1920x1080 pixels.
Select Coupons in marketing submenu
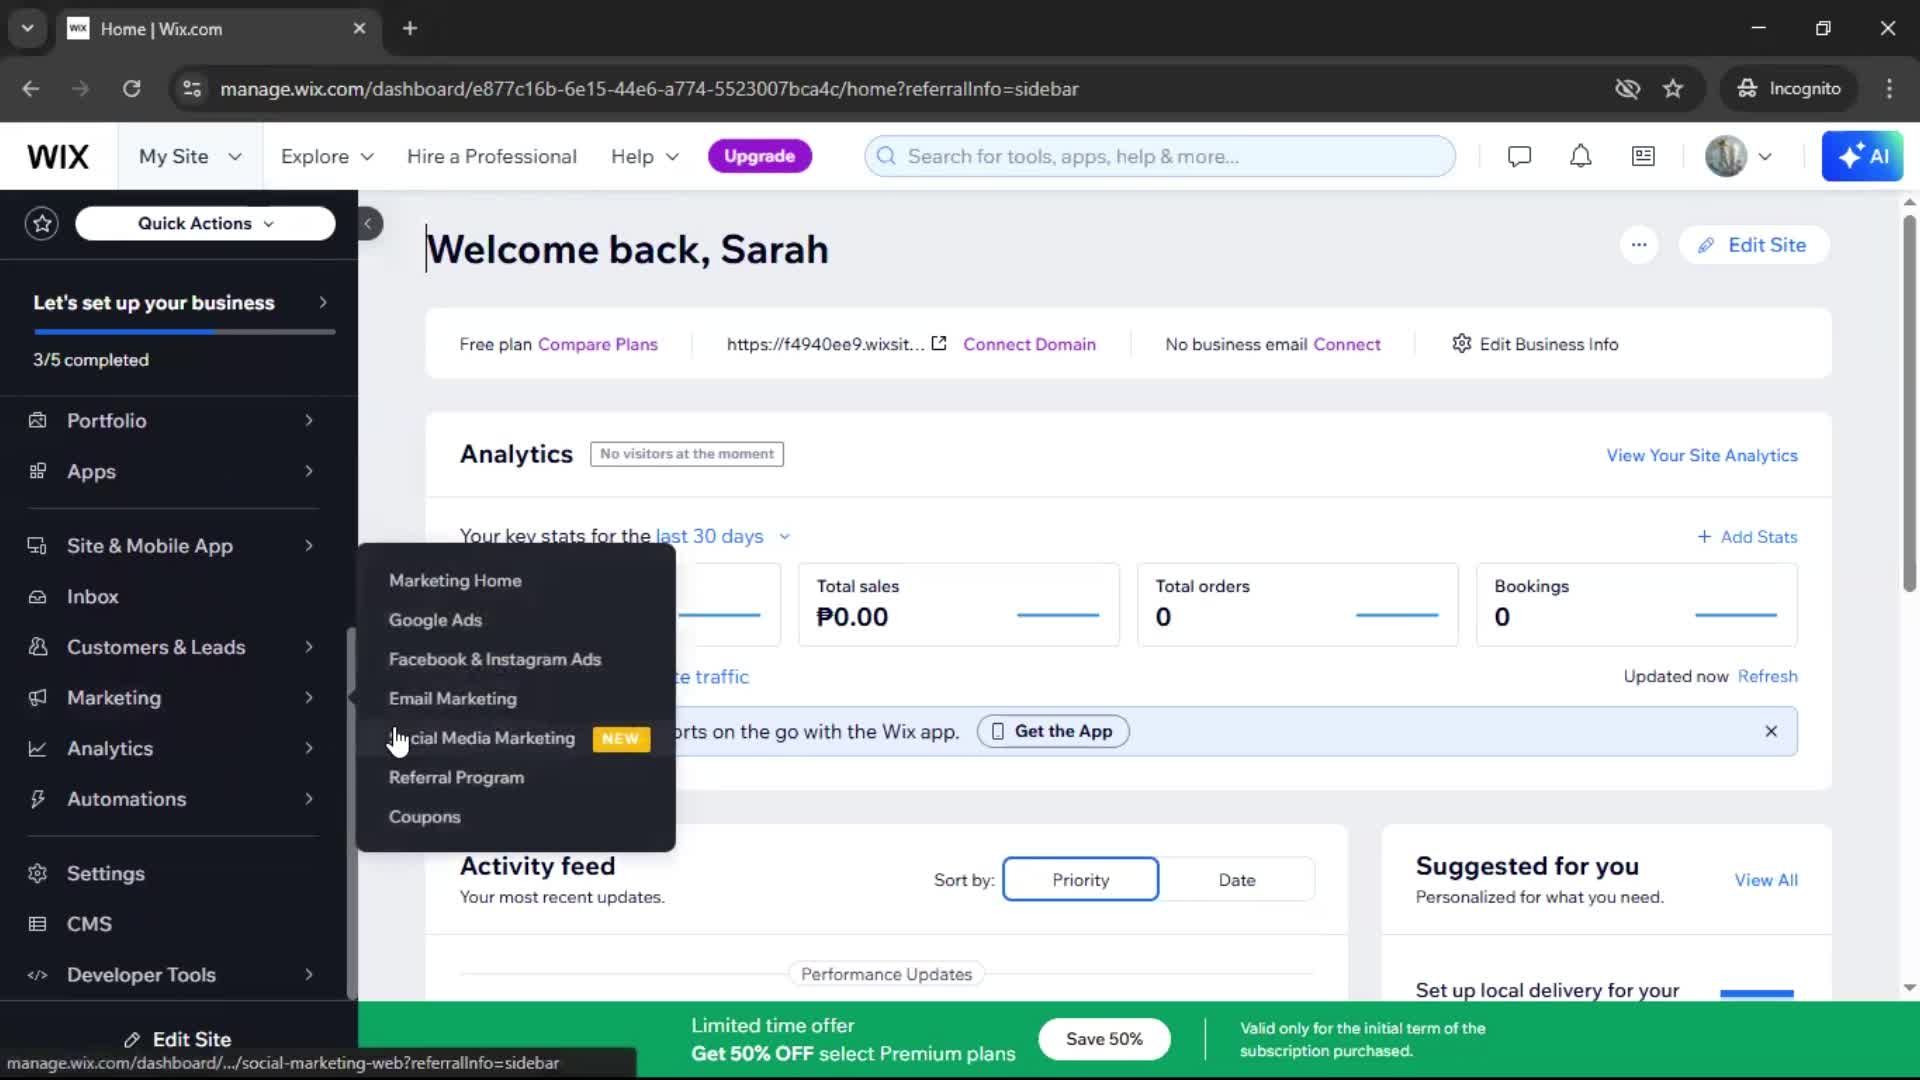pyautogui.click(x=425, y=817)
